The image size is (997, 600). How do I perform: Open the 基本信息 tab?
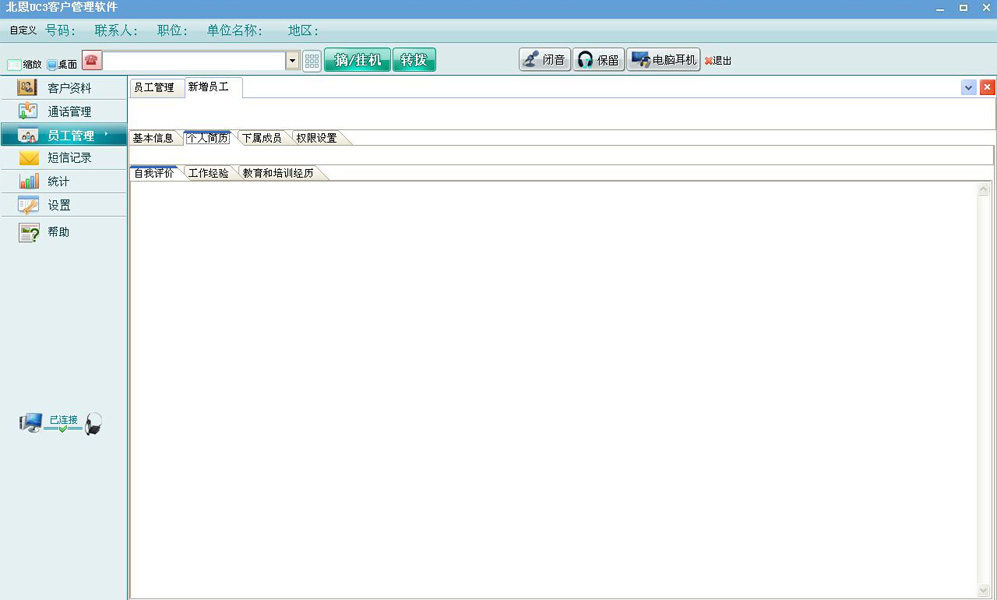(x=153, y=138)
